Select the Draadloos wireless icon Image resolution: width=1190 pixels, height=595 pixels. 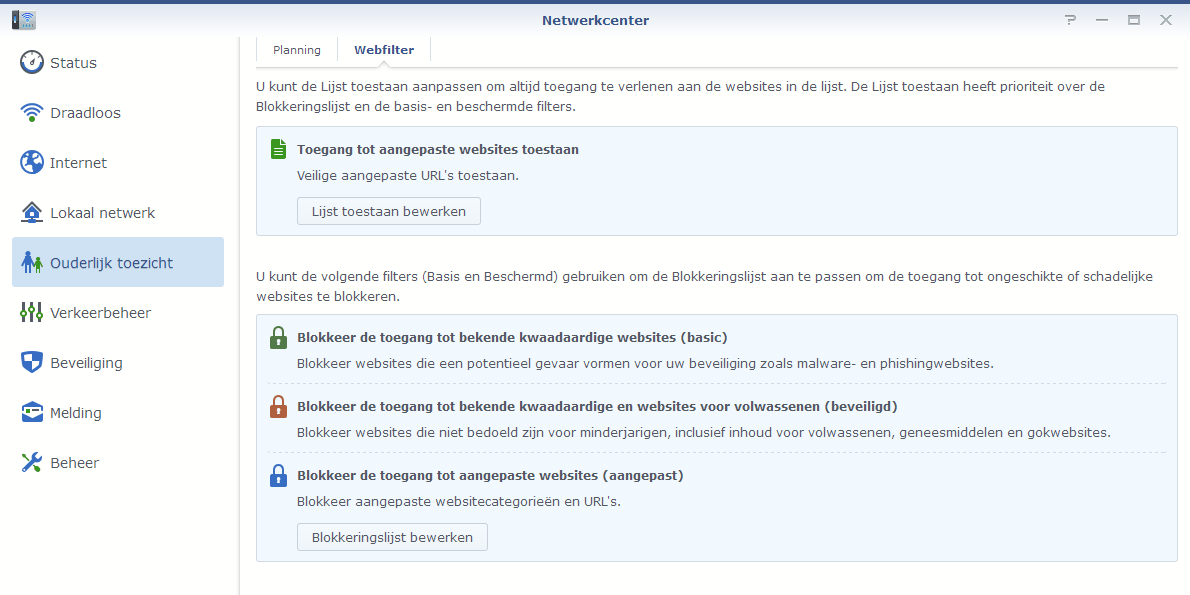[x=31, y=112]
